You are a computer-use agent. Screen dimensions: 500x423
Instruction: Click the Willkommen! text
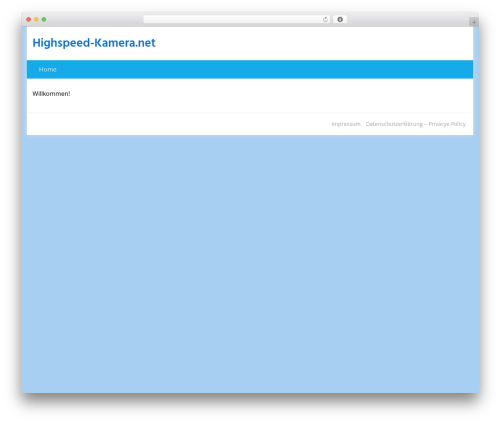click(51, 94)
